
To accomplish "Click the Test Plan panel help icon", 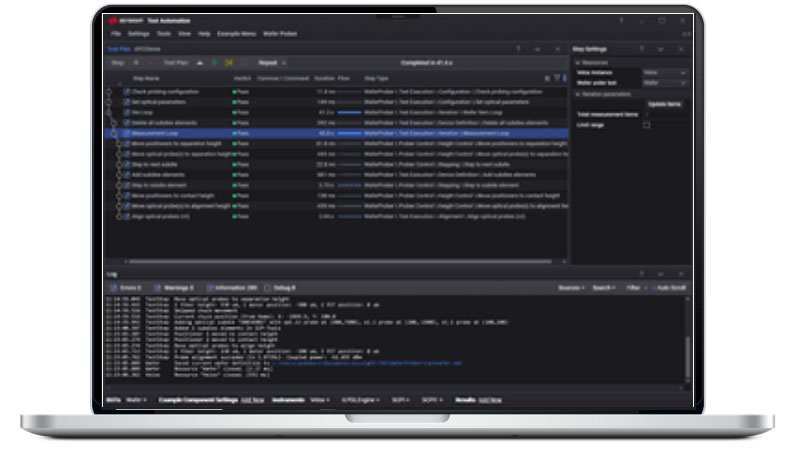I will tap(518, 49).
